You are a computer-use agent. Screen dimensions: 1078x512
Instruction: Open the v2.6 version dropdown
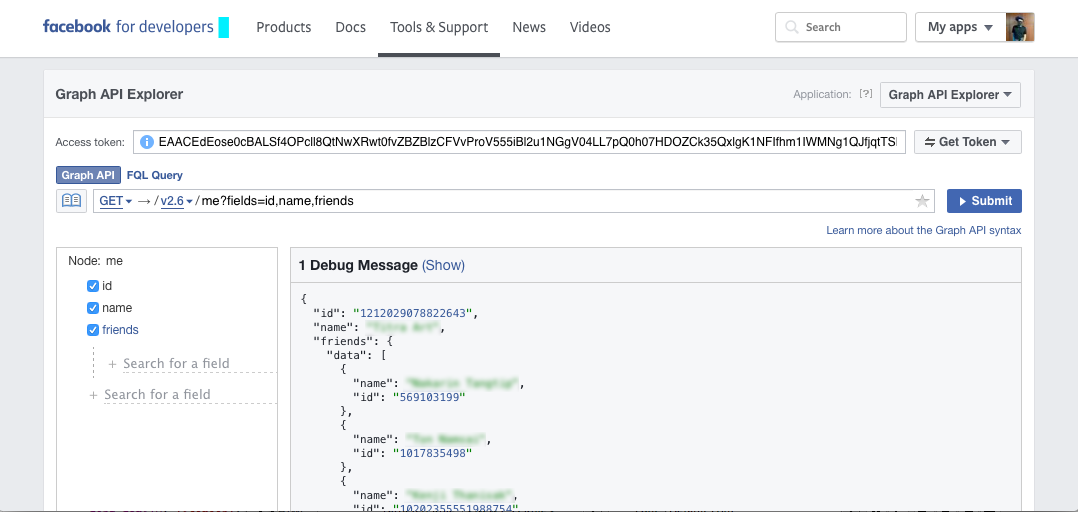tap(177, 201)
